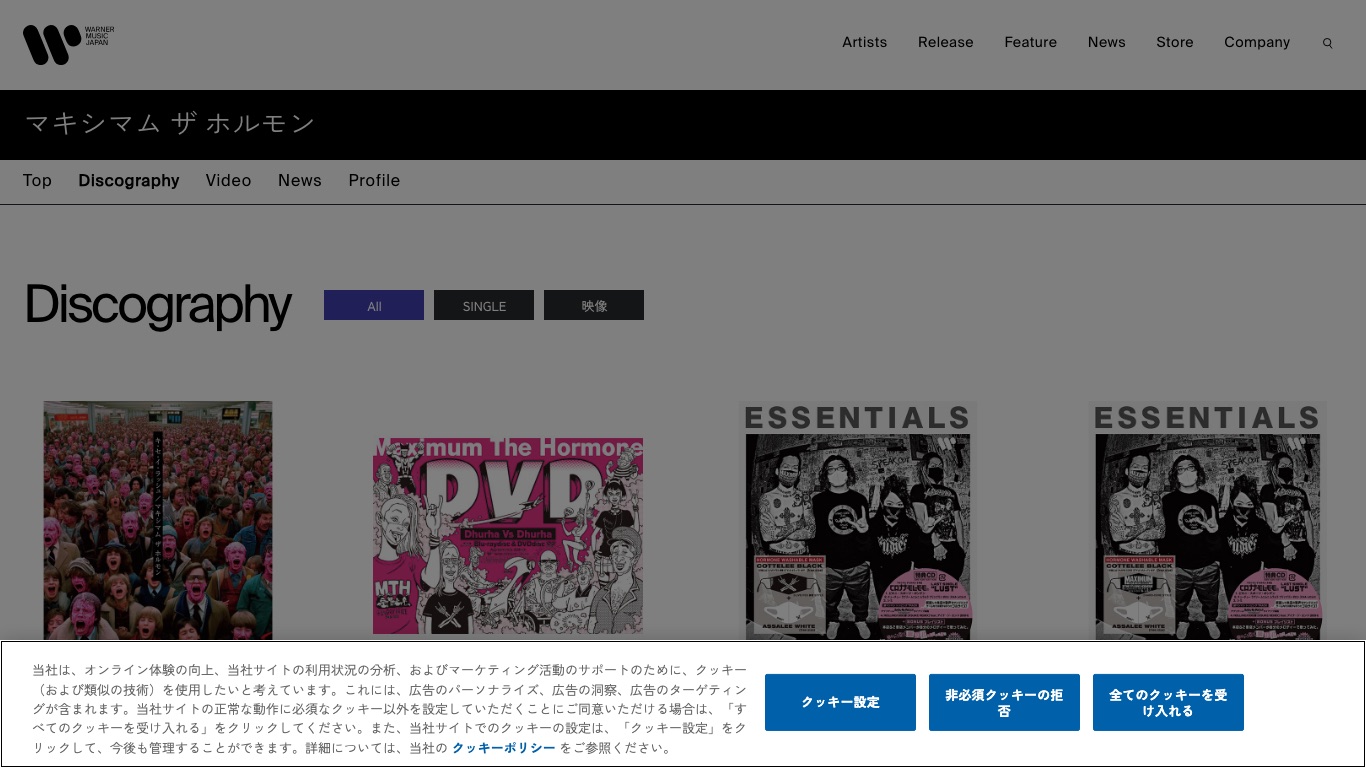Filter discography by All
1366x768 pixels.
click(374, 305)
